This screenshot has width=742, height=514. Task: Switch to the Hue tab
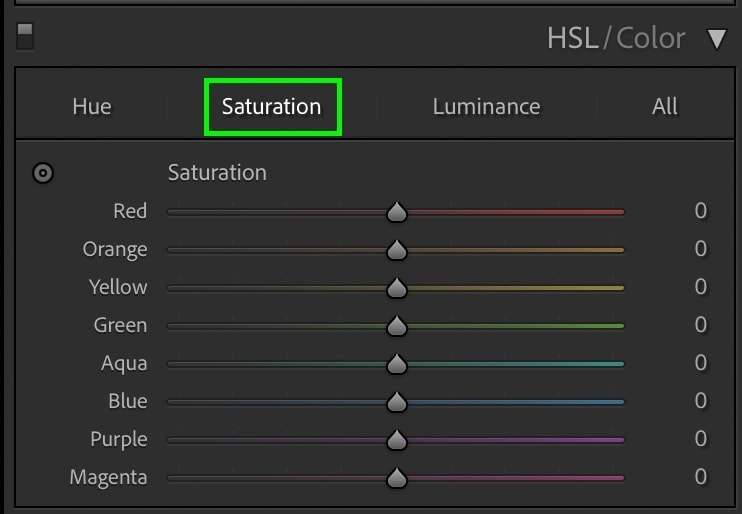[x=92, y=106]
